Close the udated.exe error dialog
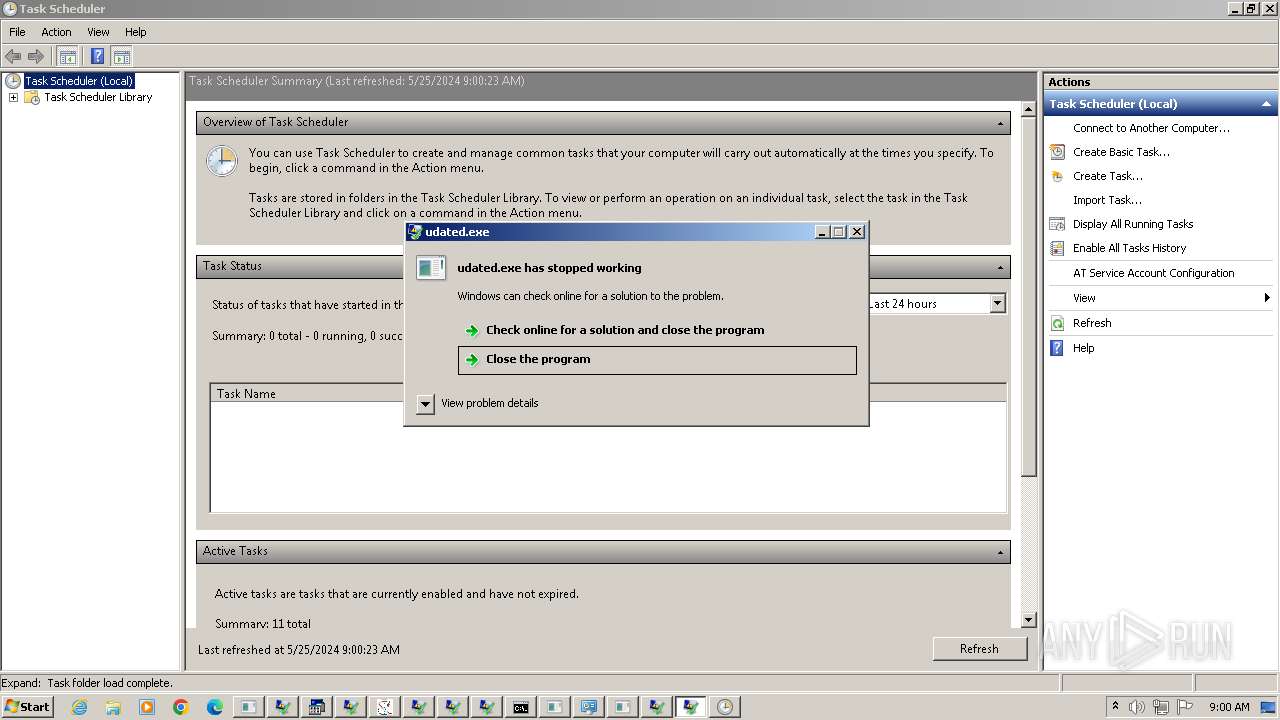 coord(857,232)
